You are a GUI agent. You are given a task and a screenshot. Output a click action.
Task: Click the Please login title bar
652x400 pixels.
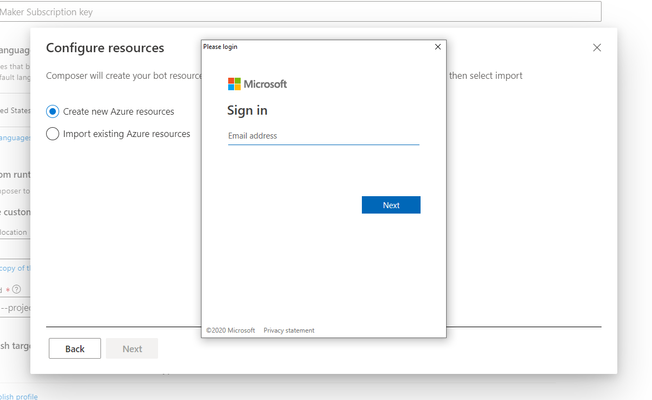tap(316, 47)
